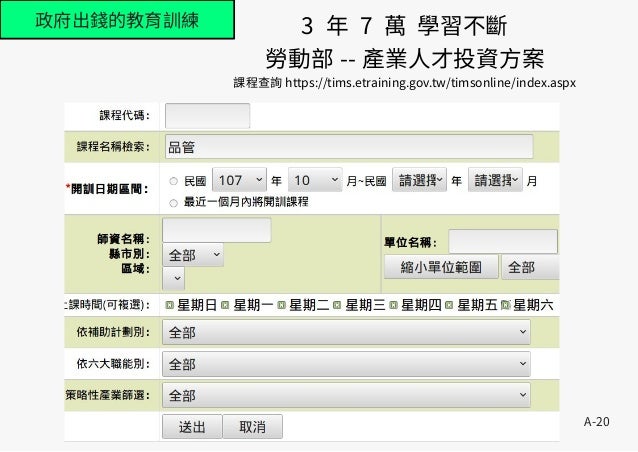Select the 民國 date range radio button

pos(174,181)
